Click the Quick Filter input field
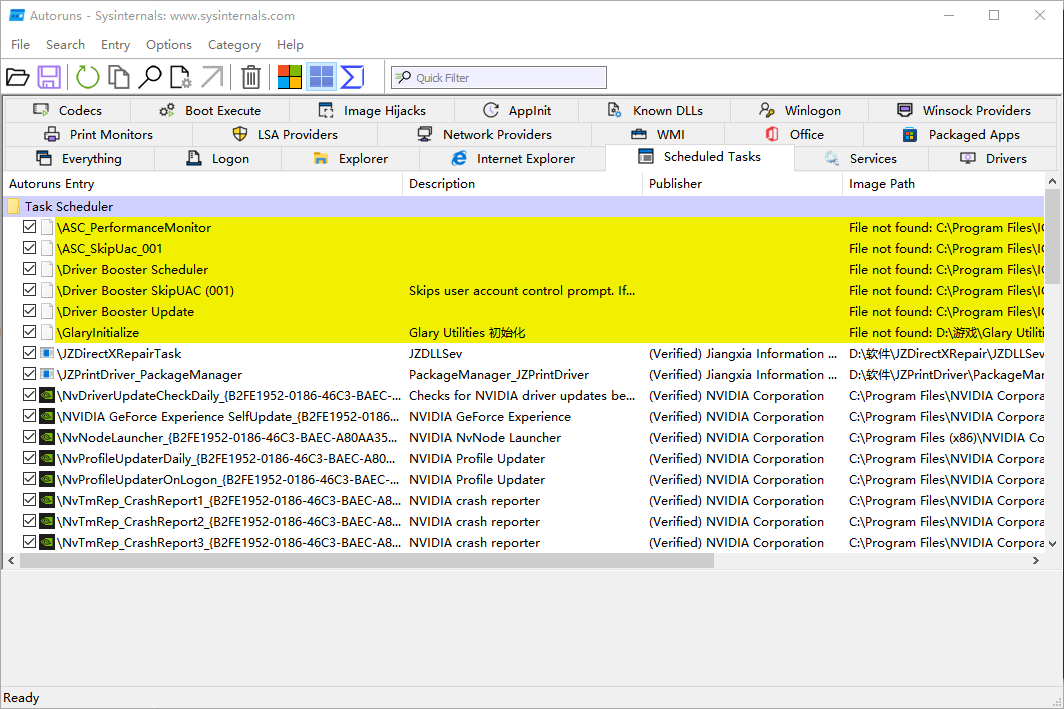Viewport: 1064px width, 709px height. pos(499,77)
